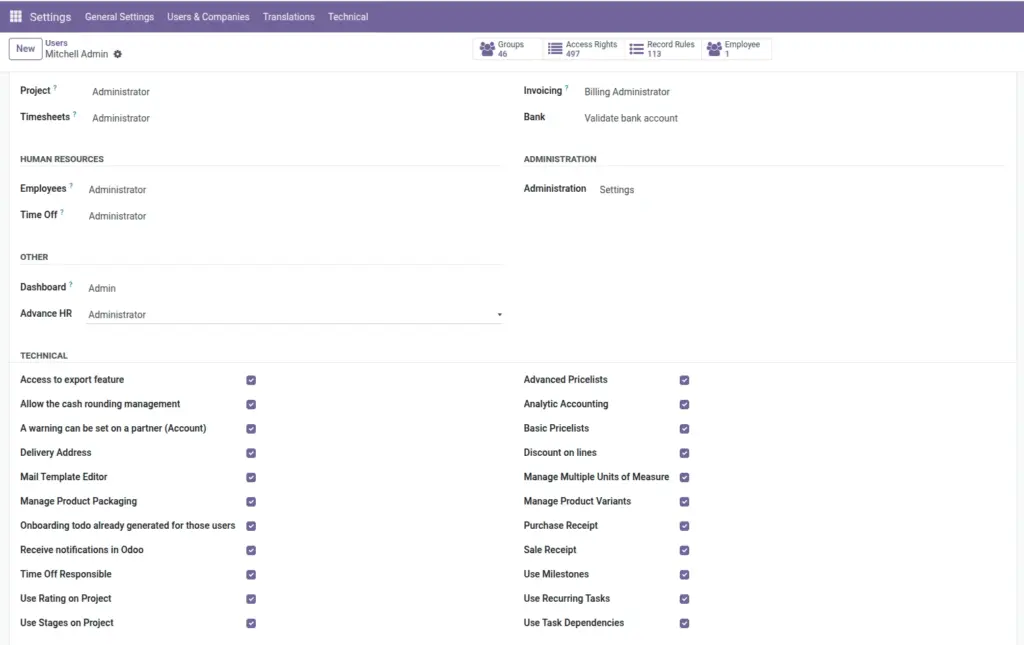Viewport: 1024px width, 645px height.
Task: Toggle Sale Receipt checkbox
Action: [x=684, y=550]
